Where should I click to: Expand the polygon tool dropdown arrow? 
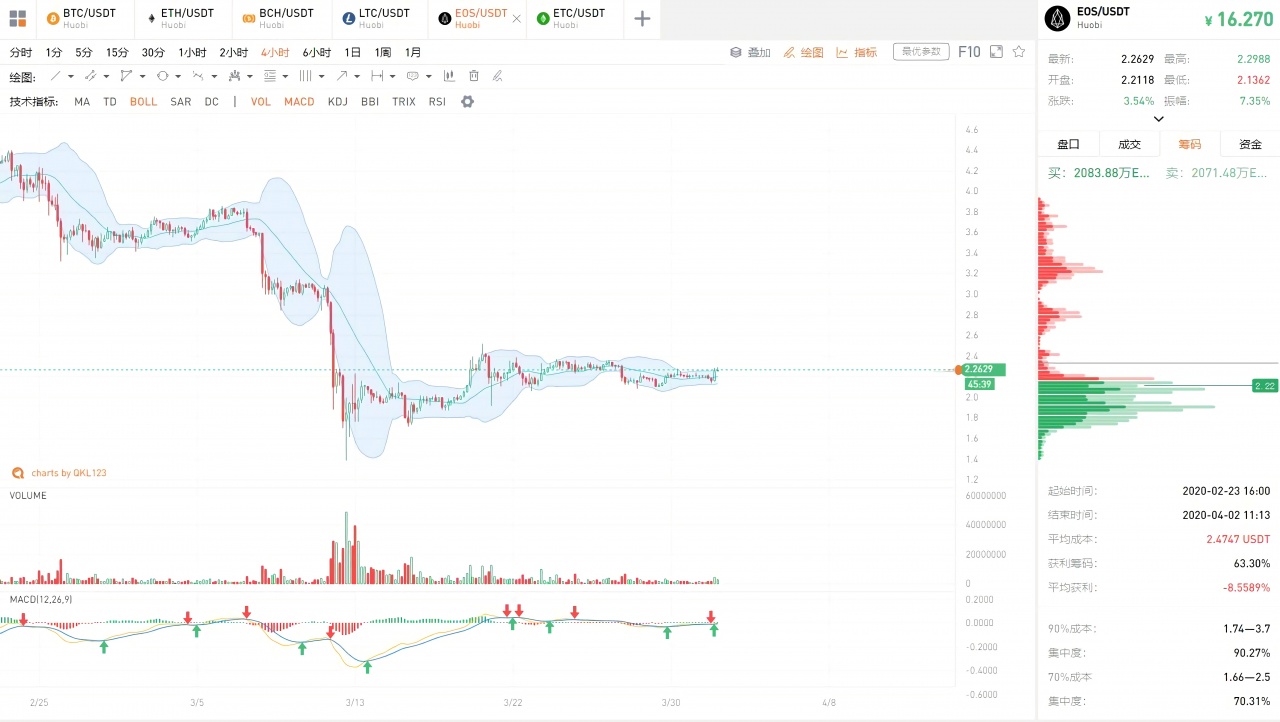(x=142, y=77)
